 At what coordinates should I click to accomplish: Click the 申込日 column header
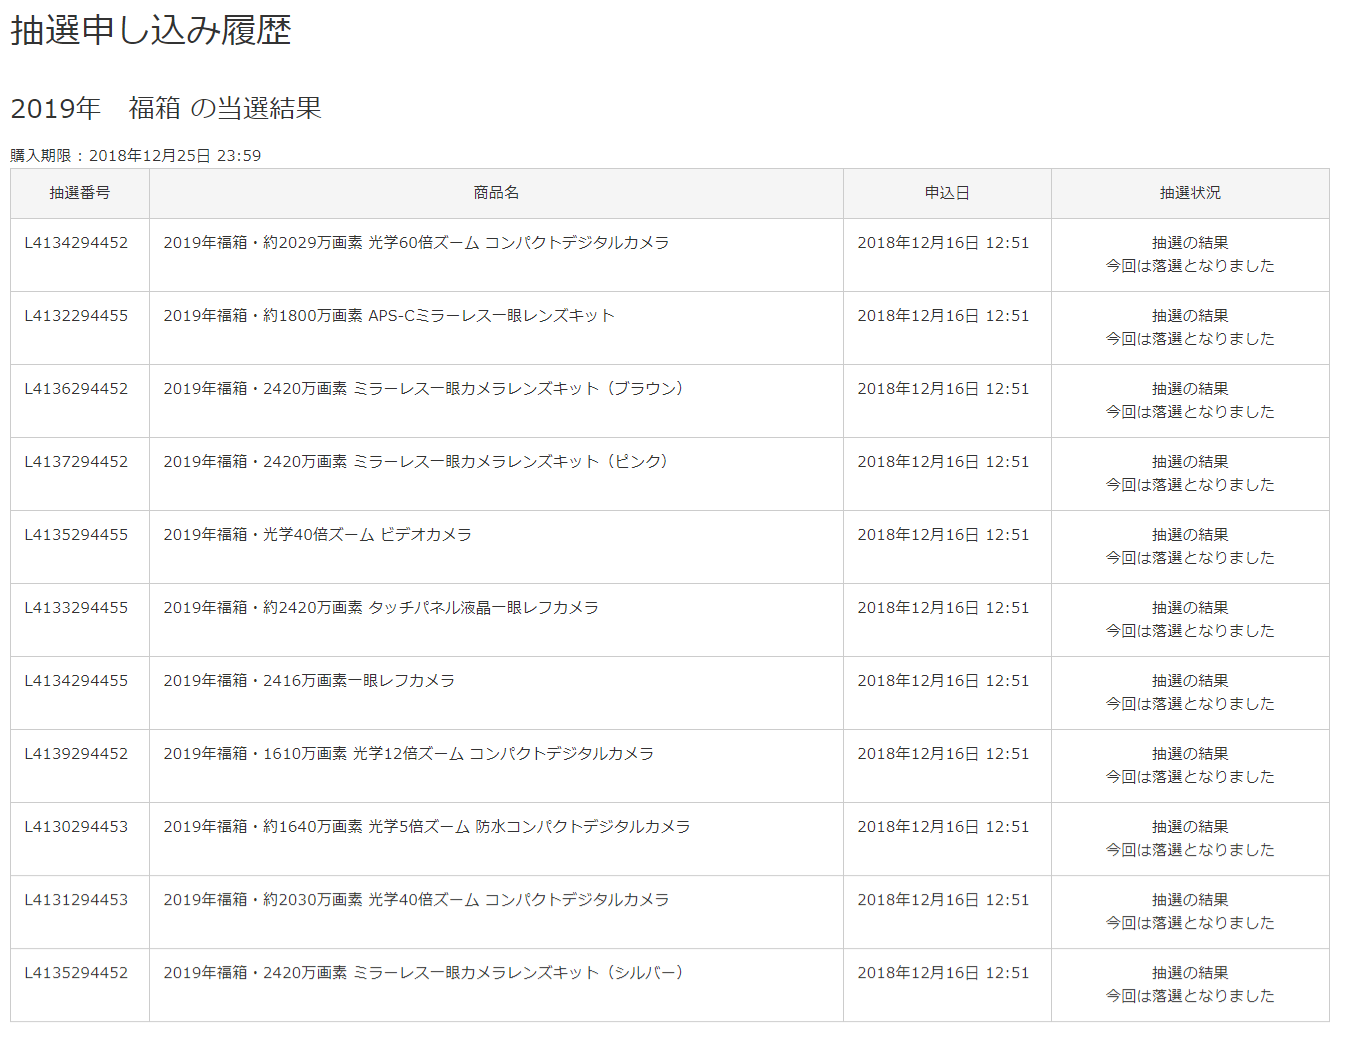coord(947,193)
